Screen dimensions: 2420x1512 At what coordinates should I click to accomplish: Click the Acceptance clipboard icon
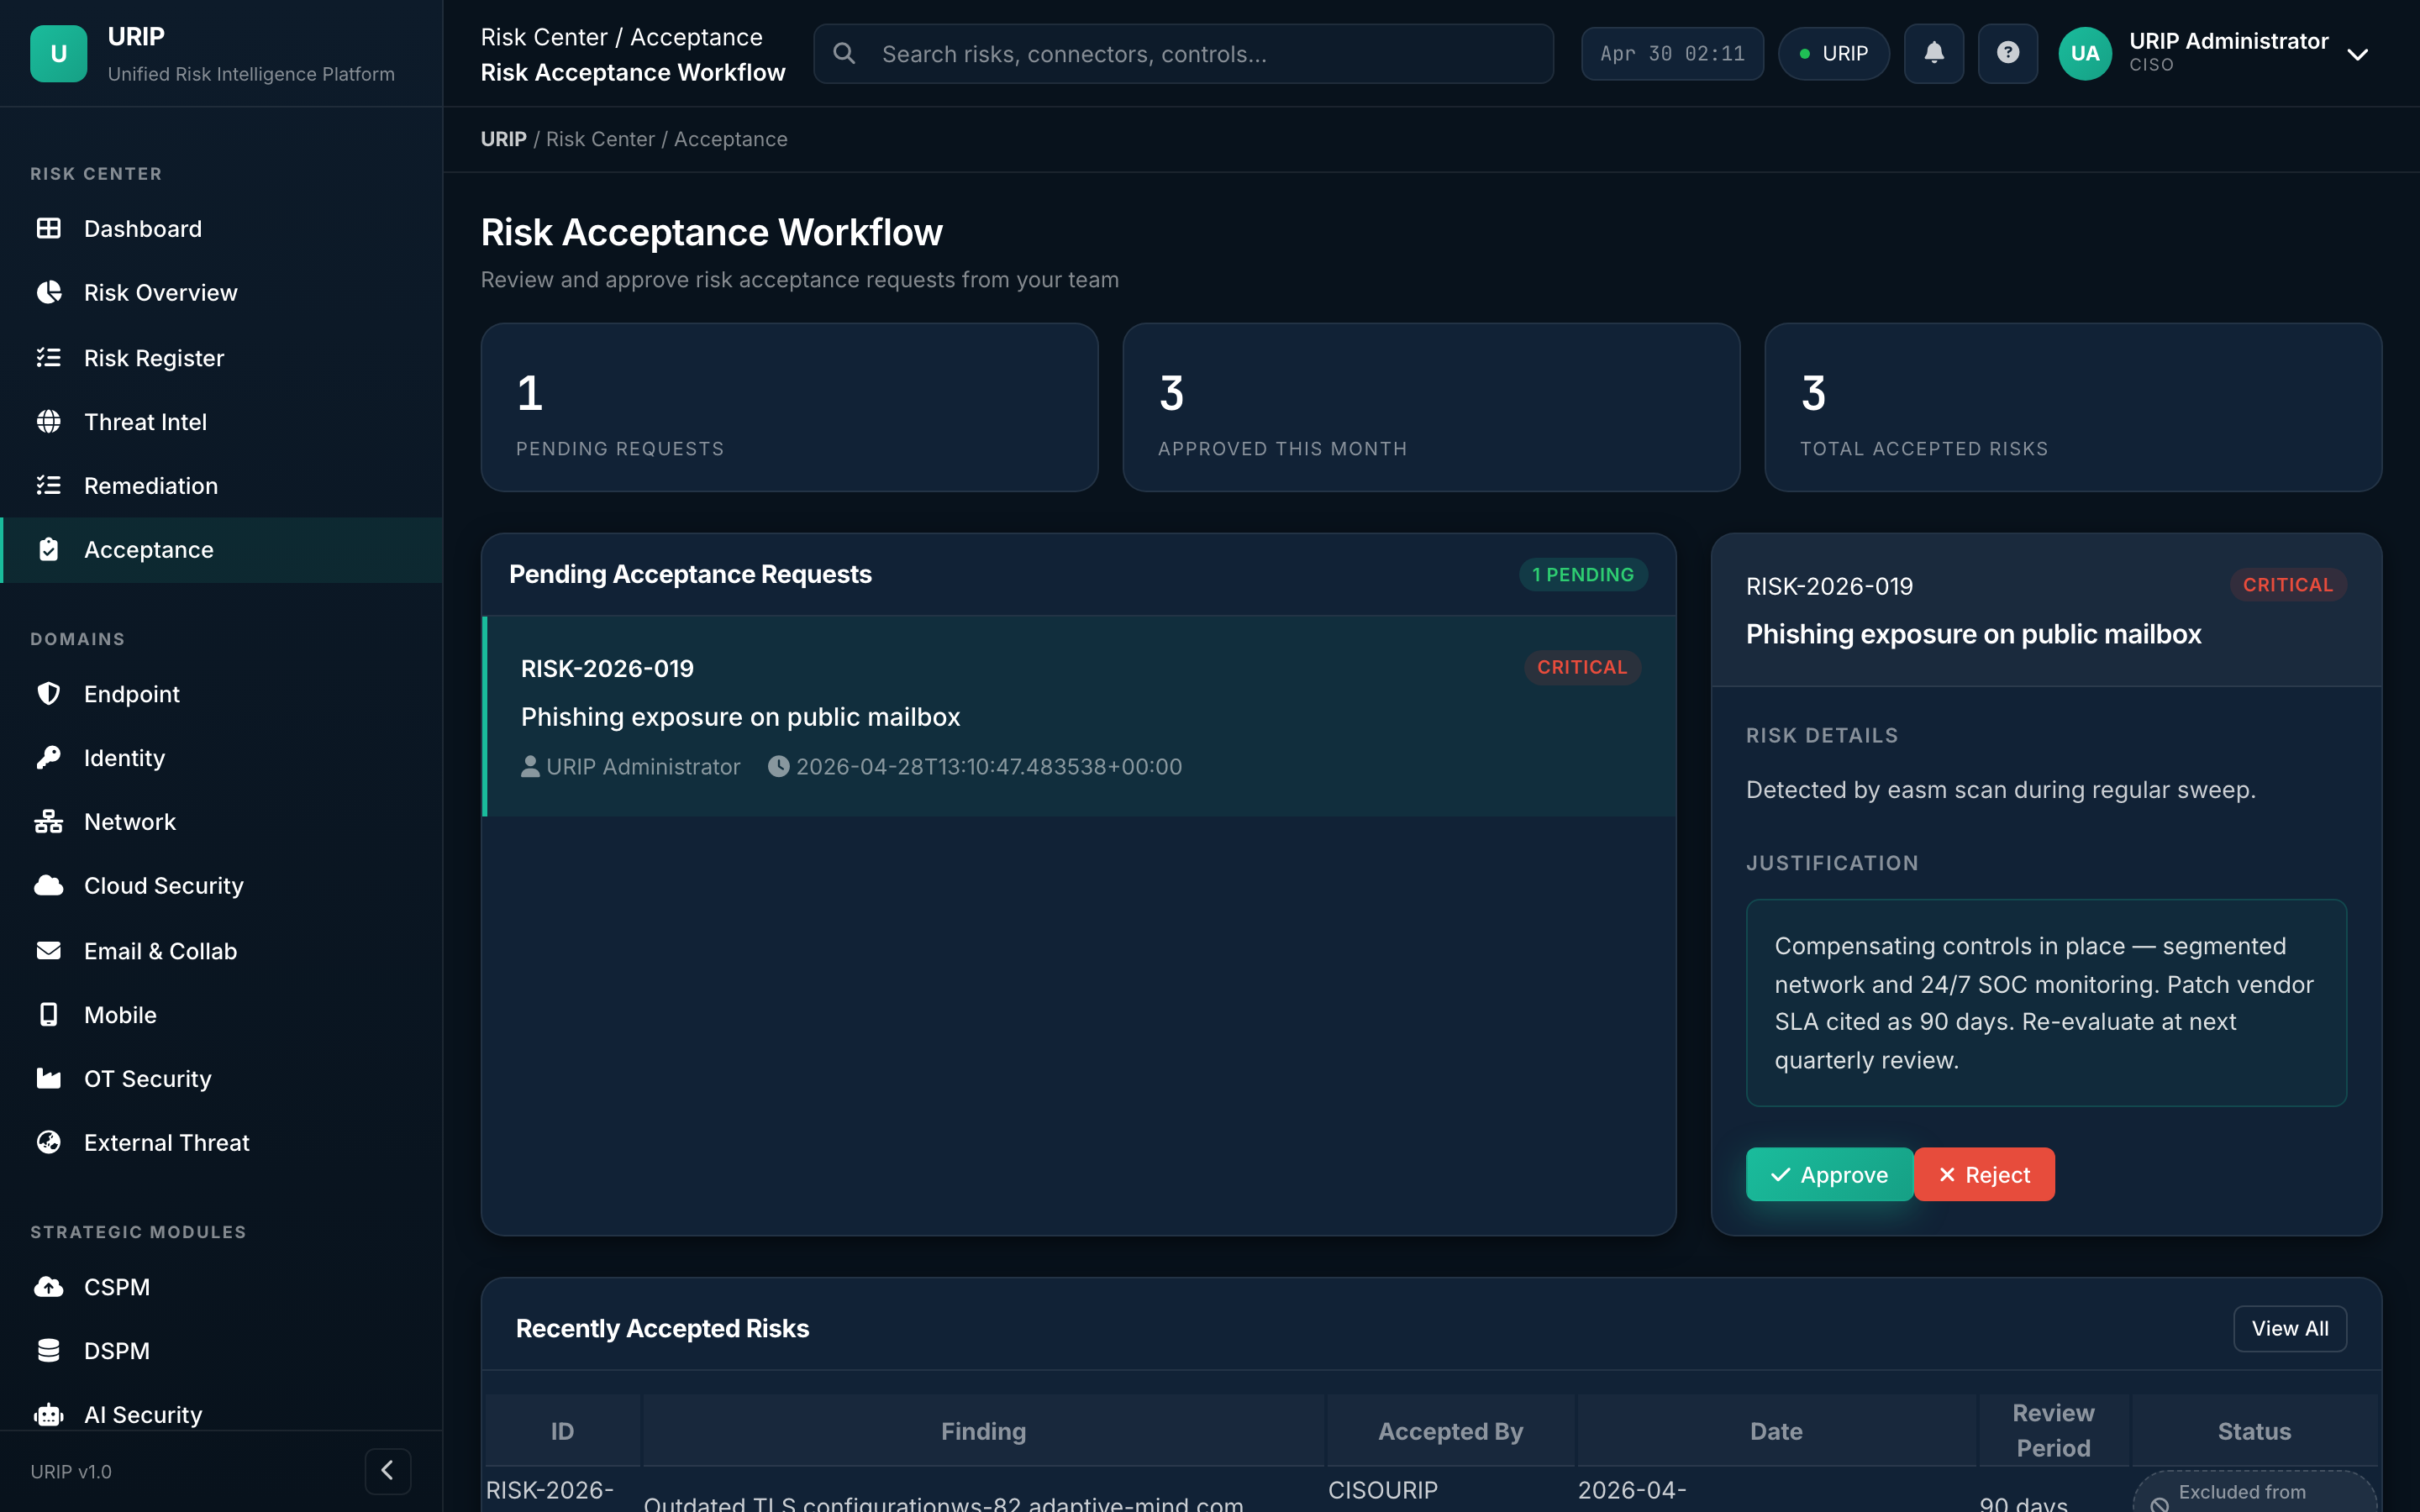click(48, 549)
